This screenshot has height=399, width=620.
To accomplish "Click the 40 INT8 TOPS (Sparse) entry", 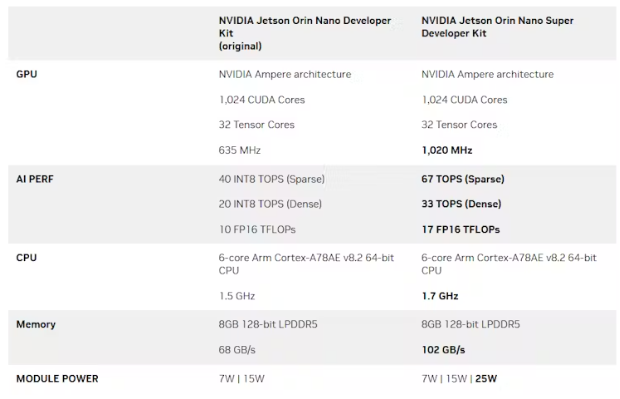I will pyautogui.click(x=272, y=179).
